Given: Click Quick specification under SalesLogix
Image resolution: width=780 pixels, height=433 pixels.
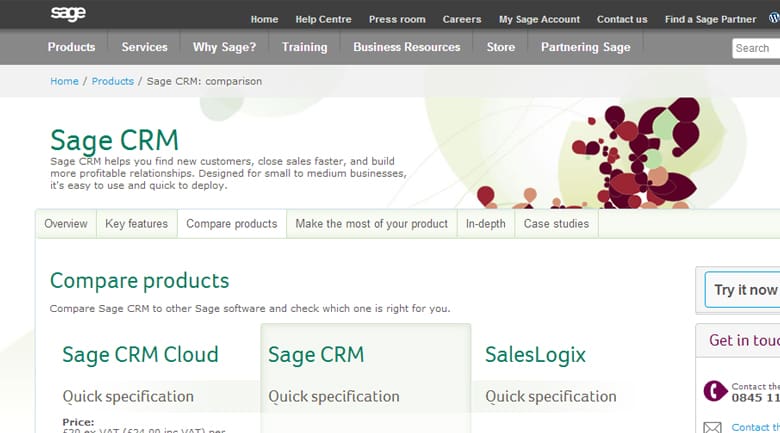Looking at the screenshot, I should [x=551, y=397].
